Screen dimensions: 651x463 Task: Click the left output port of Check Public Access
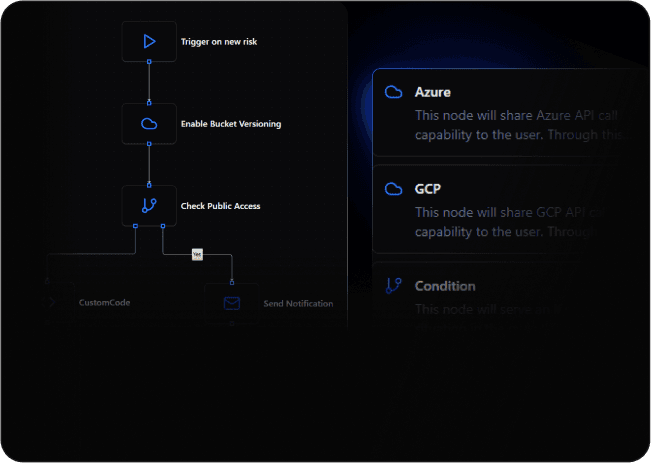click(x=135, y=226)
